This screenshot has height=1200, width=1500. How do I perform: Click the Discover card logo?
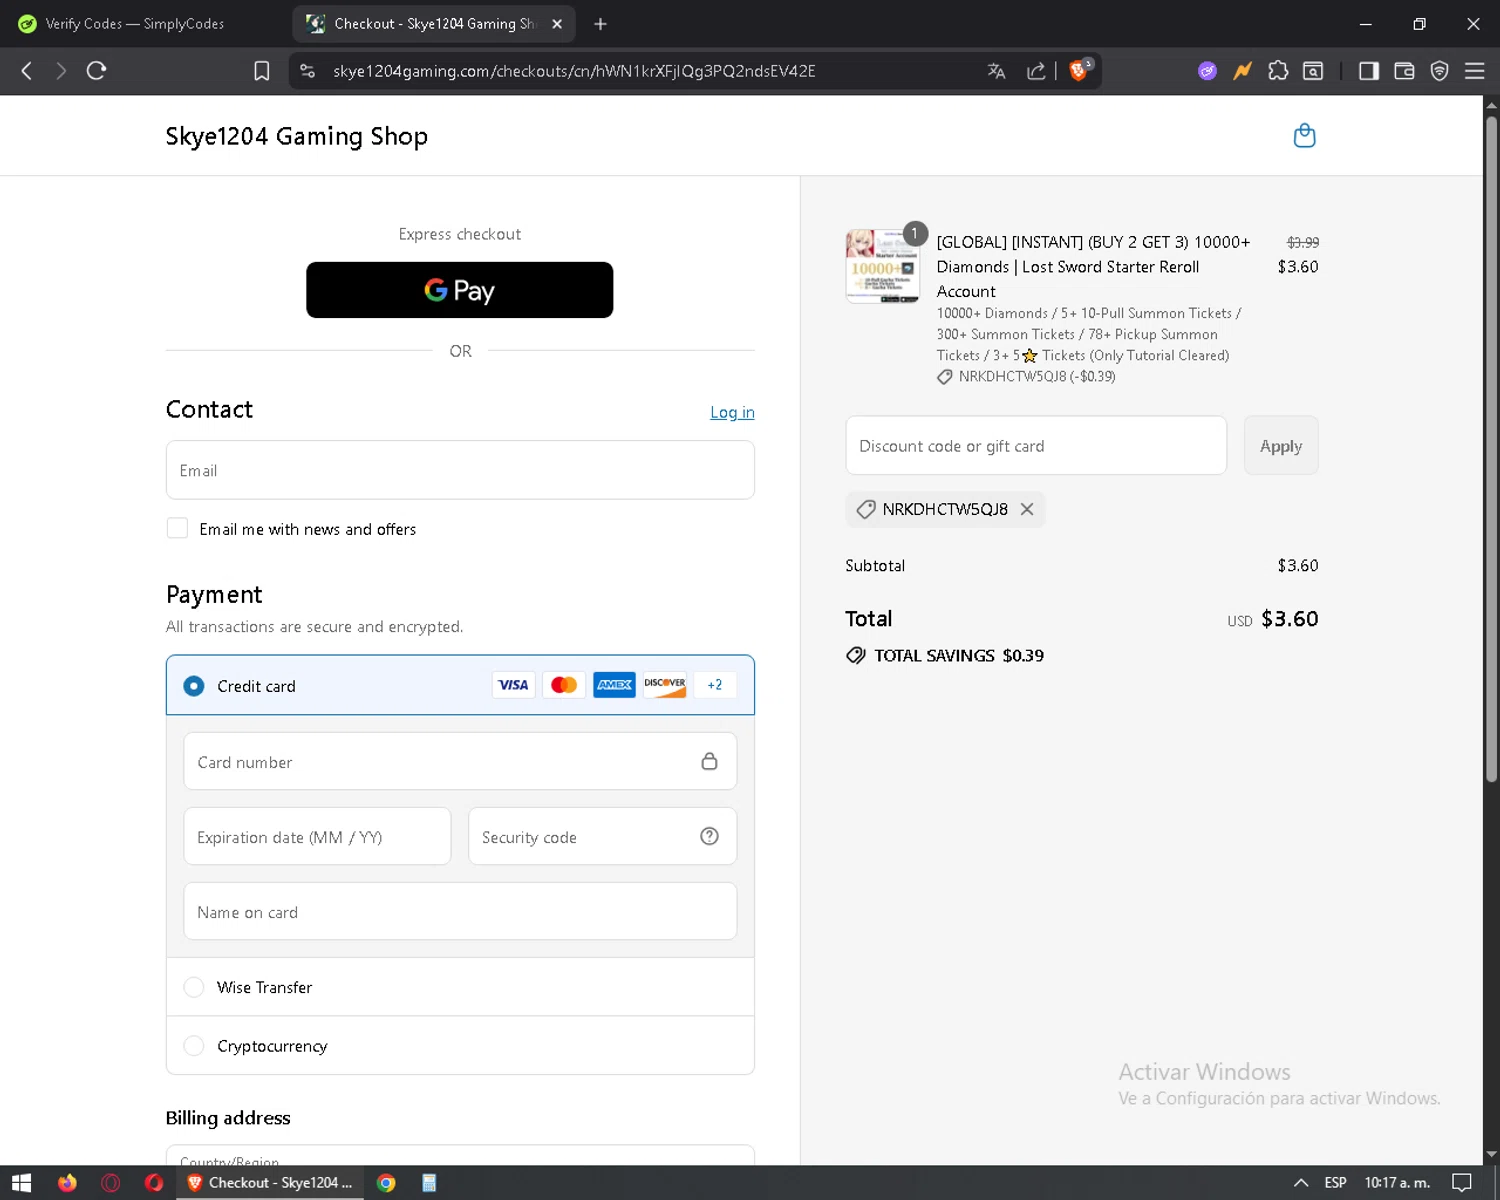tap(664, 685)
